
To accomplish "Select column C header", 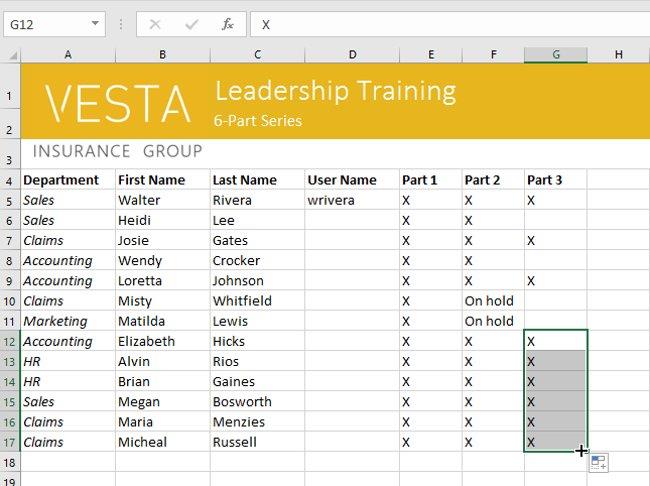I will click(x=257, y=55).
